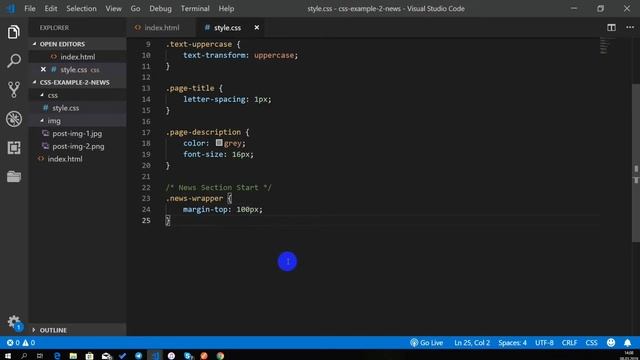Open the Manage gear icon
The width and height of the screenshot is (640, 360).
[13, 322]
